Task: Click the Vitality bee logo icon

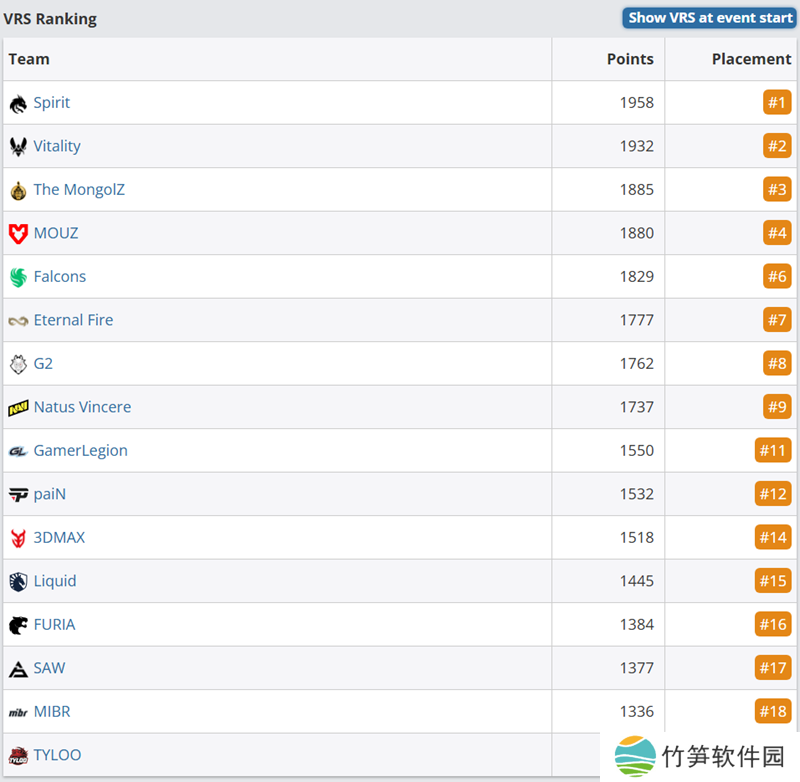Action: tap(18, 147)
